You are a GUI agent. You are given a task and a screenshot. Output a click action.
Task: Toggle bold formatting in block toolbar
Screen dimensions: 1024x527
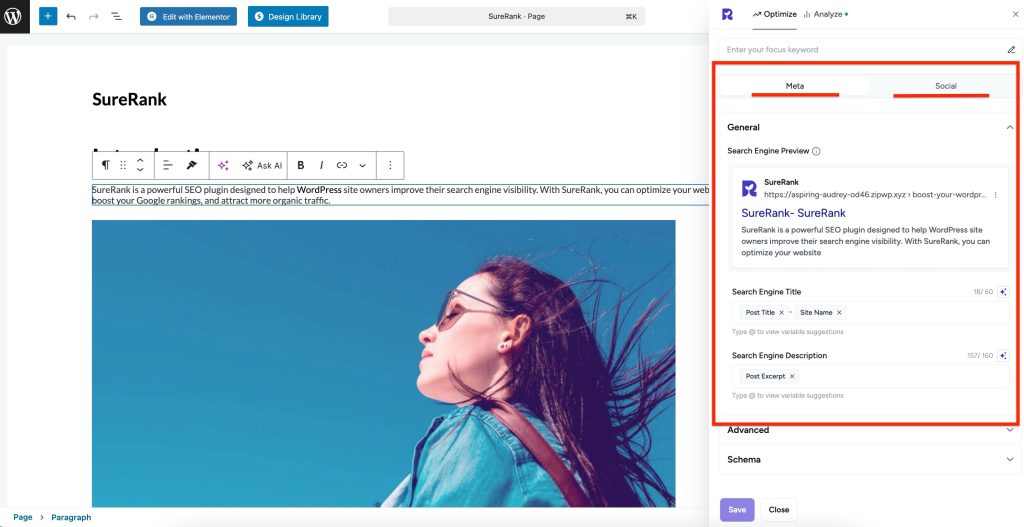coord(300,165)
